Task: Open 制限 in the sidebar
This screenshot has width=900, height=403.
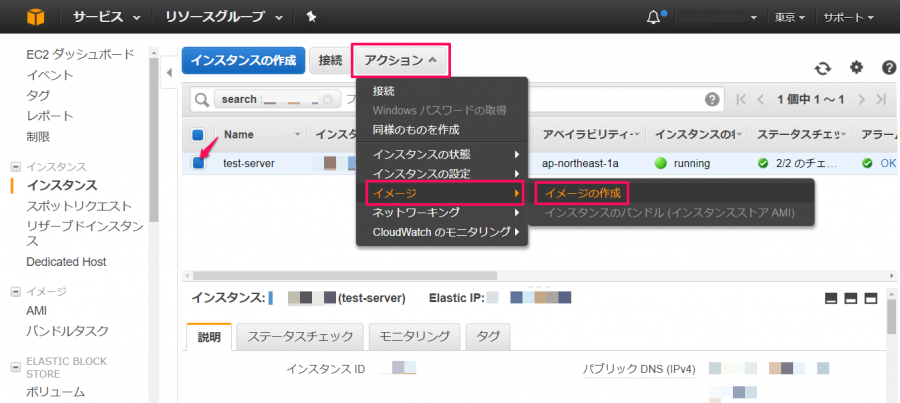Action: (38, 137)
